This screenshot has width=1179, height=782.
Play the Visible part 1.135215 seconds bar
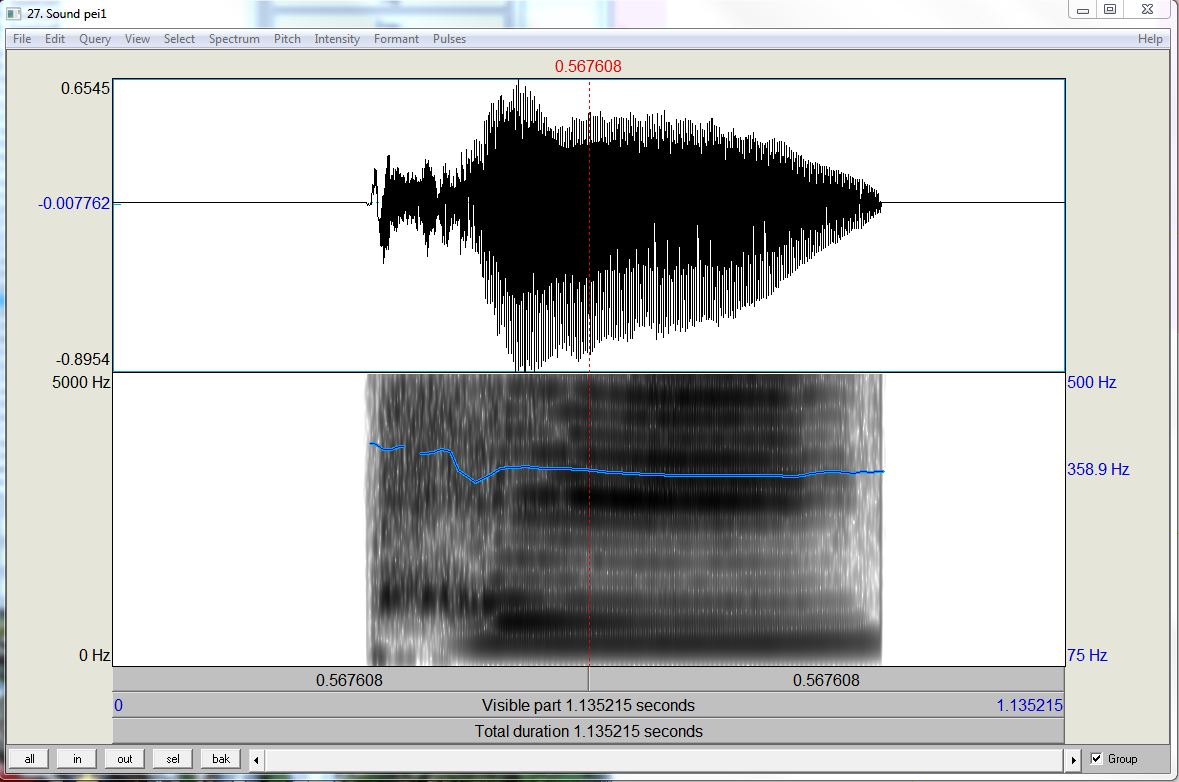pyautogui.click(x=588, y=705)
